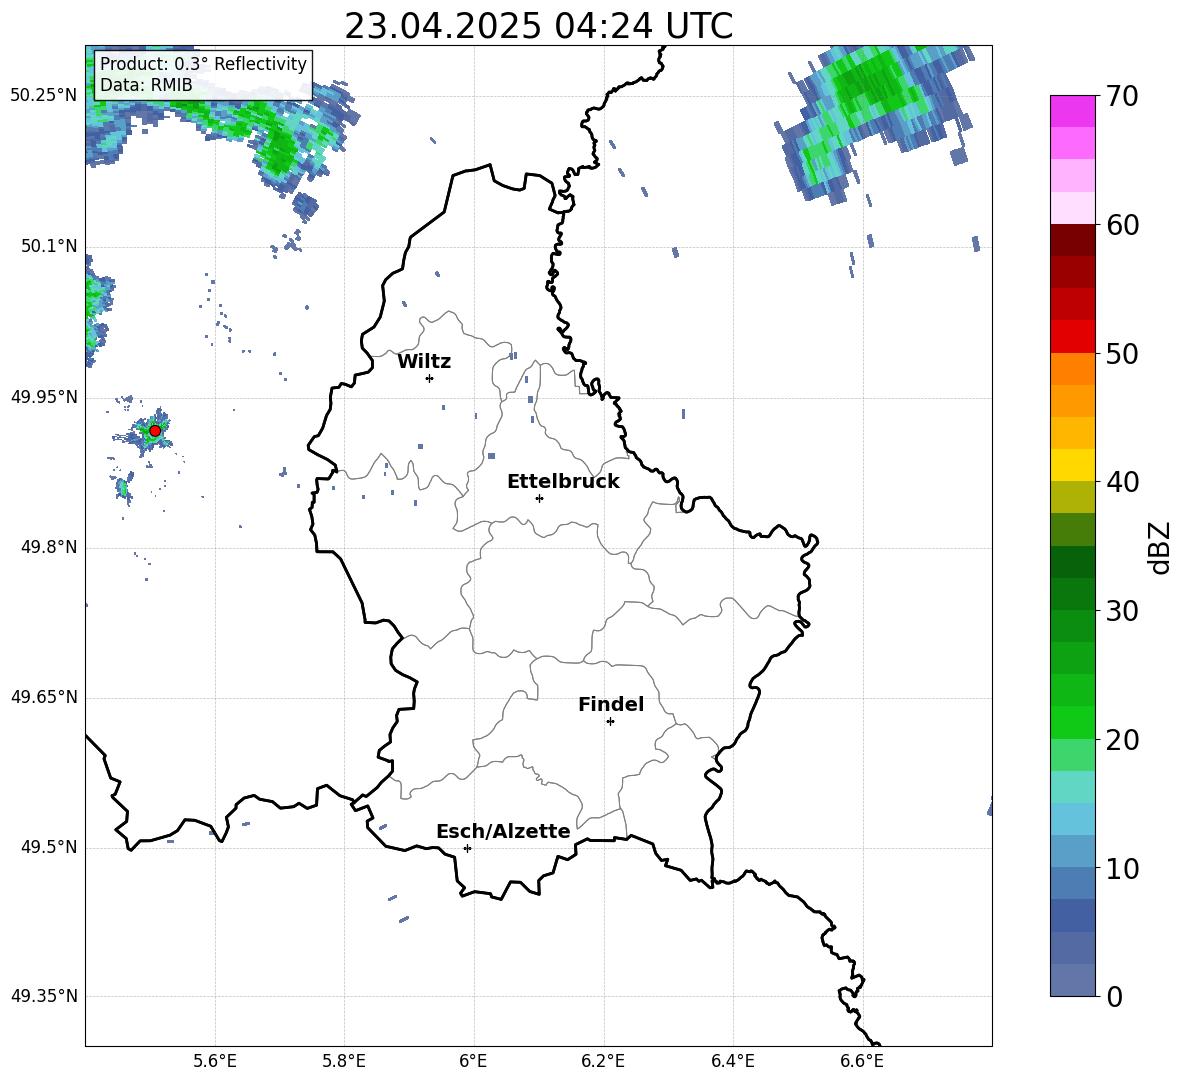
Task: Click the 49.8°N latitude label
Action: coord(49,547)
